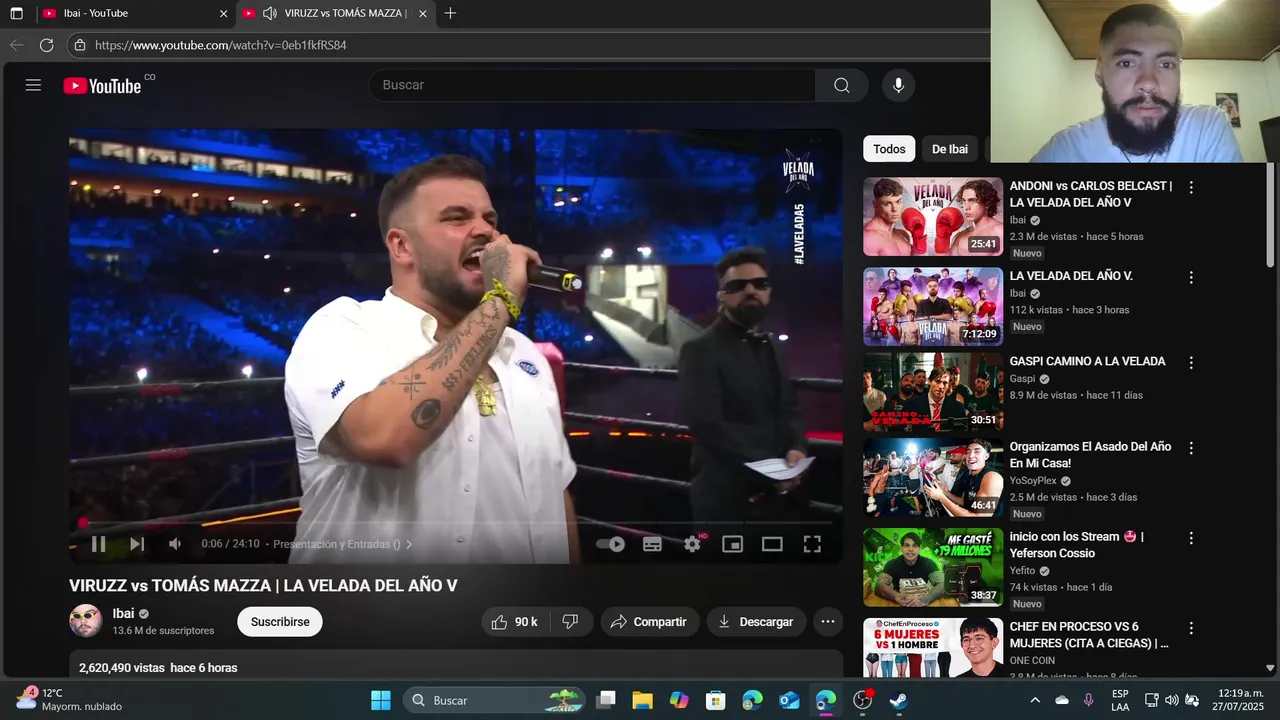Switch to theater mode

[772, 544]
